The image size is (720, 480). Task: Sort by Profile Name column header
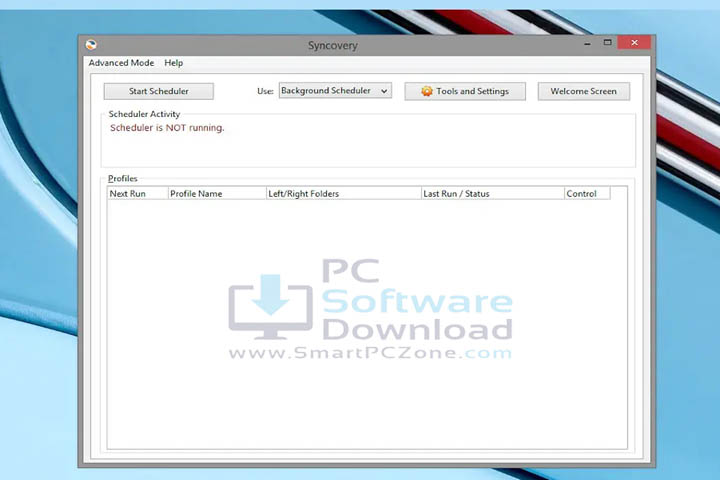pos(217,193)
